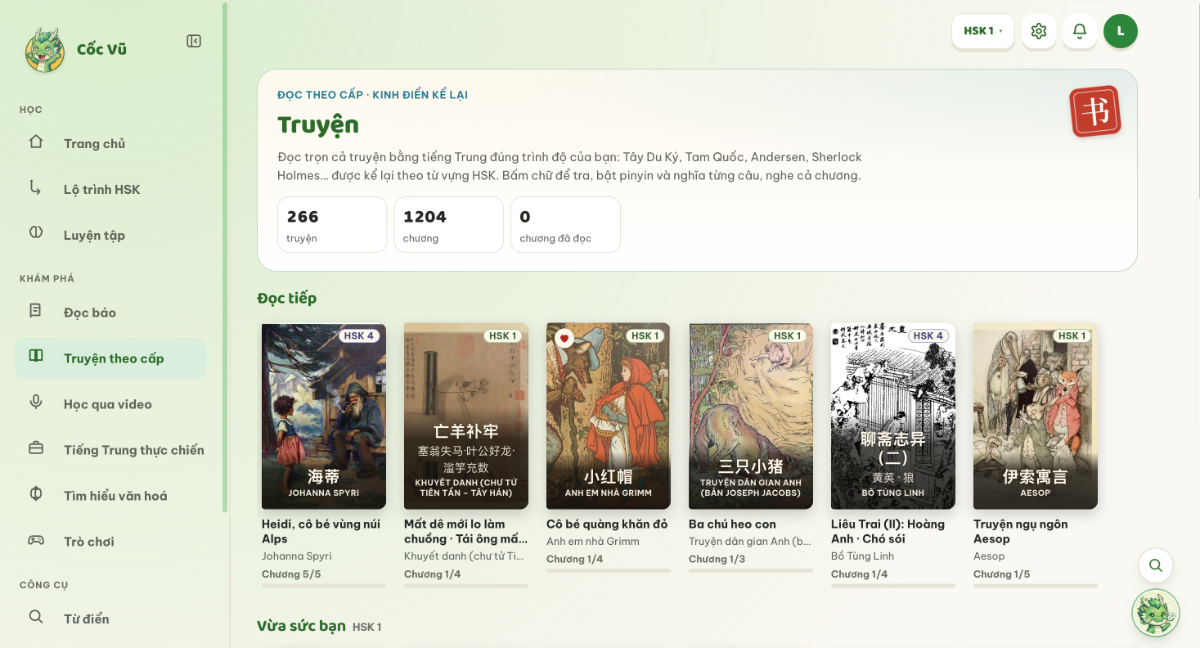Click the progress bar under Ba chú heo con
This screenshot has height=648, width=1200.
[751, 571]
